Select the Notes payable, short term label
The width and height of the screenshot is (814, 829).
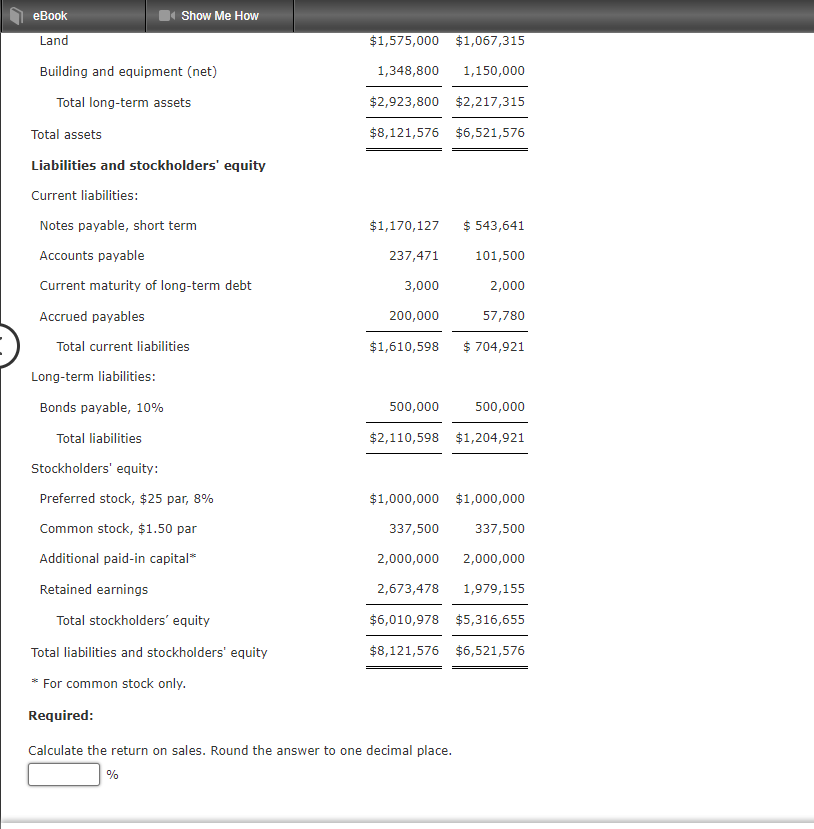tap(118, 225)
